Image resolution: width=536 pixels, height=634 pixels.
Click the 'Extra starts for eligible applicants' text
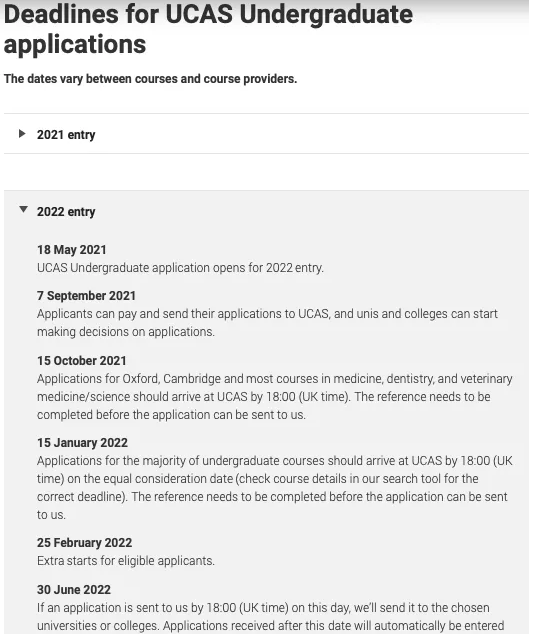126,561
